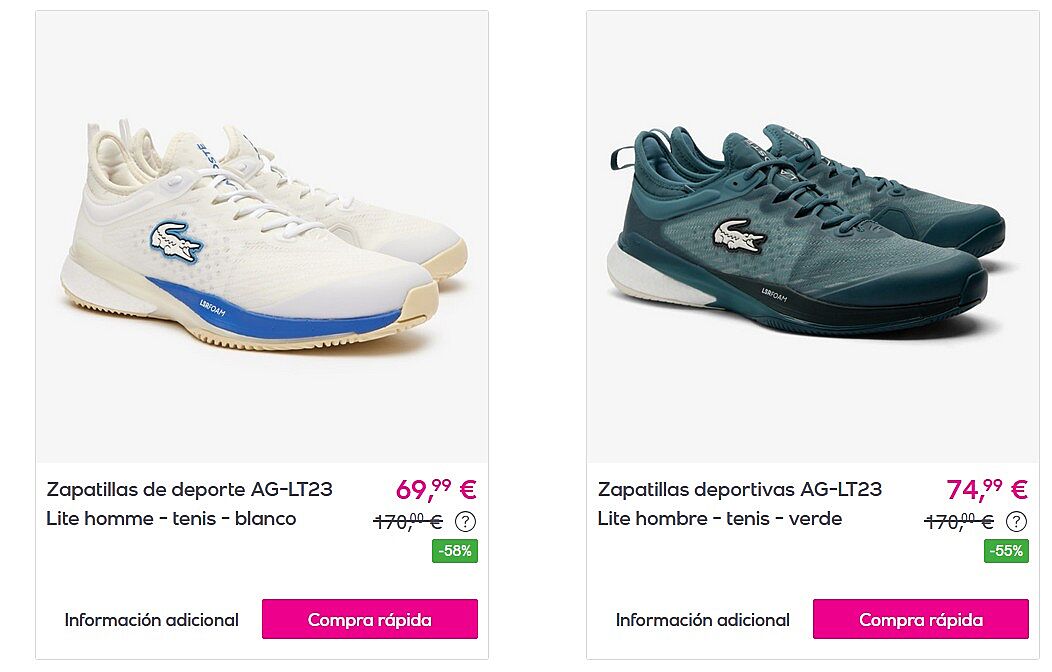The image size is (1052, 672).
Task: Click the help icon beside white shoe's original price
Action: point(465,521)
